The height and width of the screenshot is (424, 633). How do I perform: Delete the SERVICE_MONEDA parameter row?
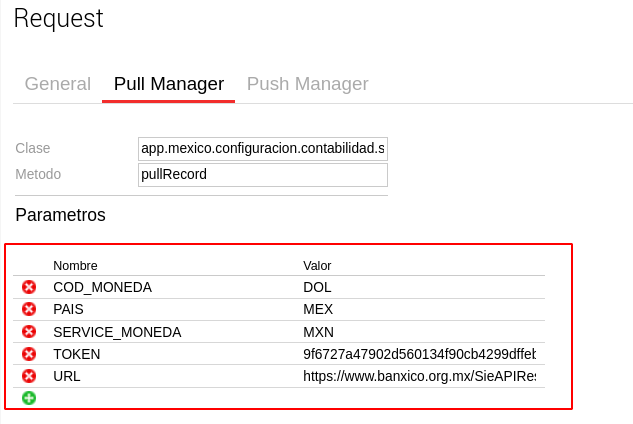pyautogui.click(x=29, y=332)
